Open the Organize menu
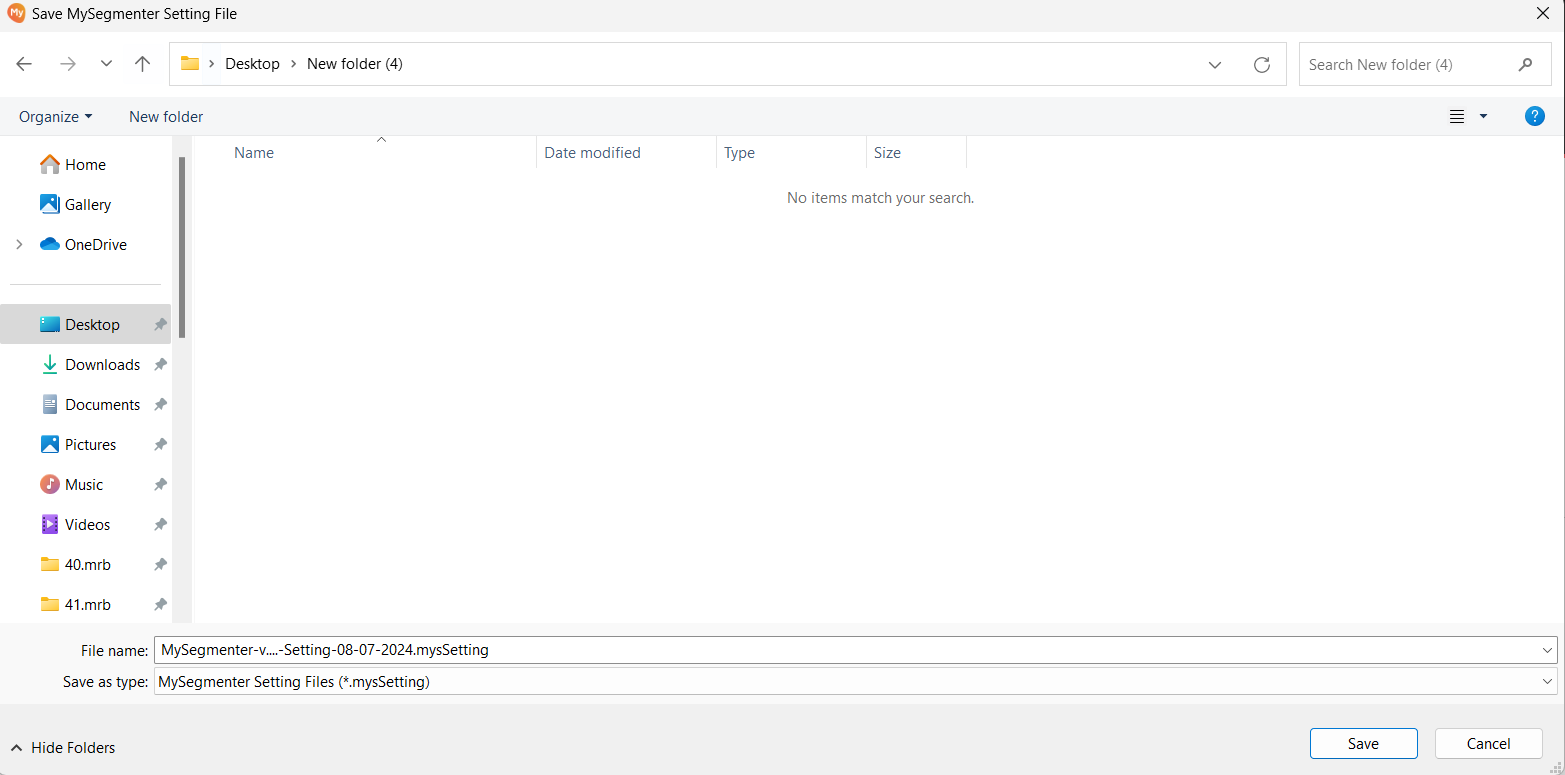This screenshot has width=1565, height=775. pyautogui.click(x=55, y=117)
